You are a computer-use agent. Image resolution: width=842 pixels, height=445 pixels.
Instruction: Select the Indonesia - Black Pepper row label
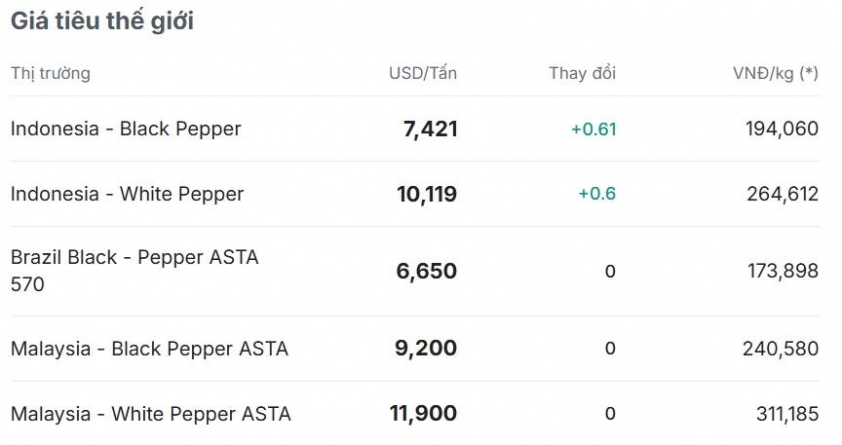click(126, 129)
